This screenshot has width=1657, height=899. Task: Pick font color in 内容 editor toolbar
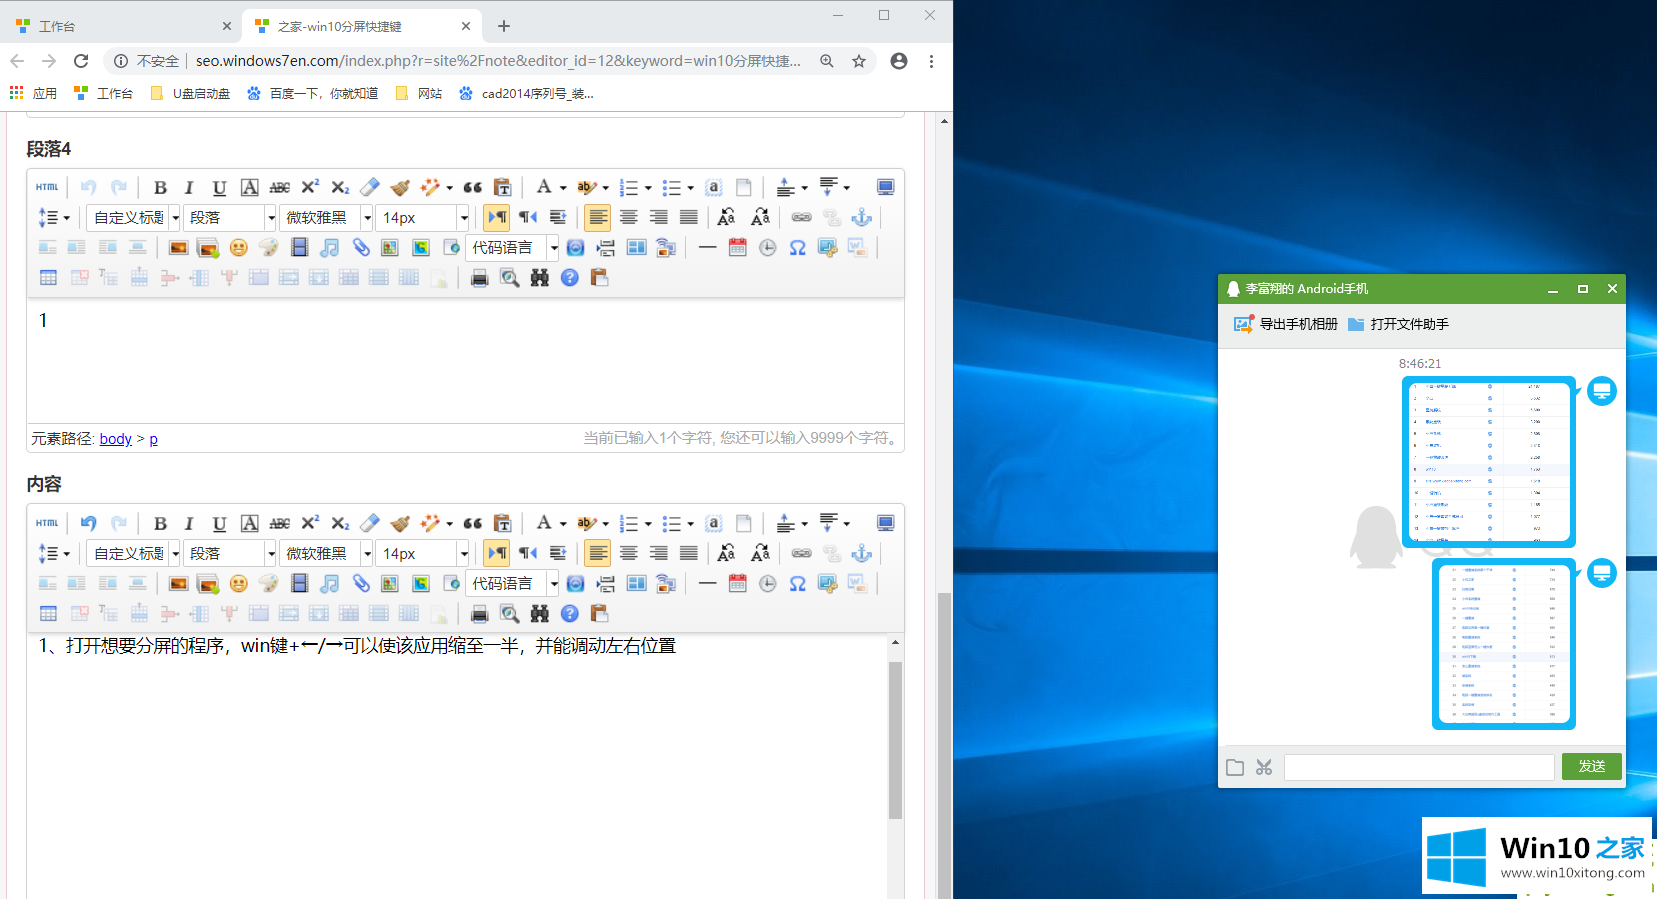pos(543,523)
